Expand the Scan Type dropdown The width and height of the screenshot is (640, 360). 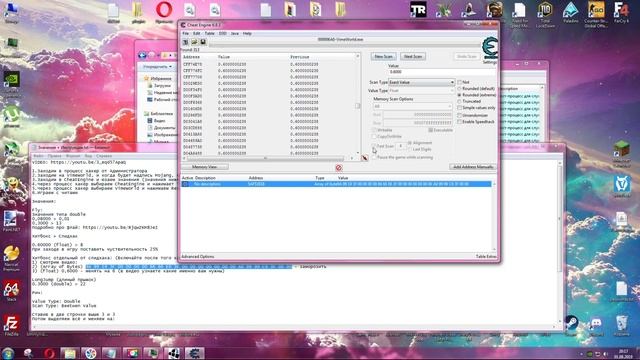tap(421, 82)
